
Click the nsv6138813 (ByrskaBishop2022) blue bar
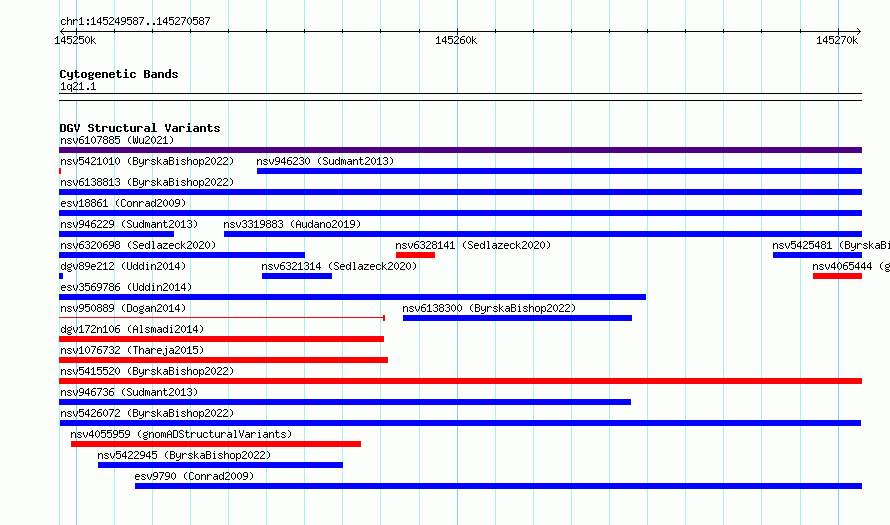(460, 192)
